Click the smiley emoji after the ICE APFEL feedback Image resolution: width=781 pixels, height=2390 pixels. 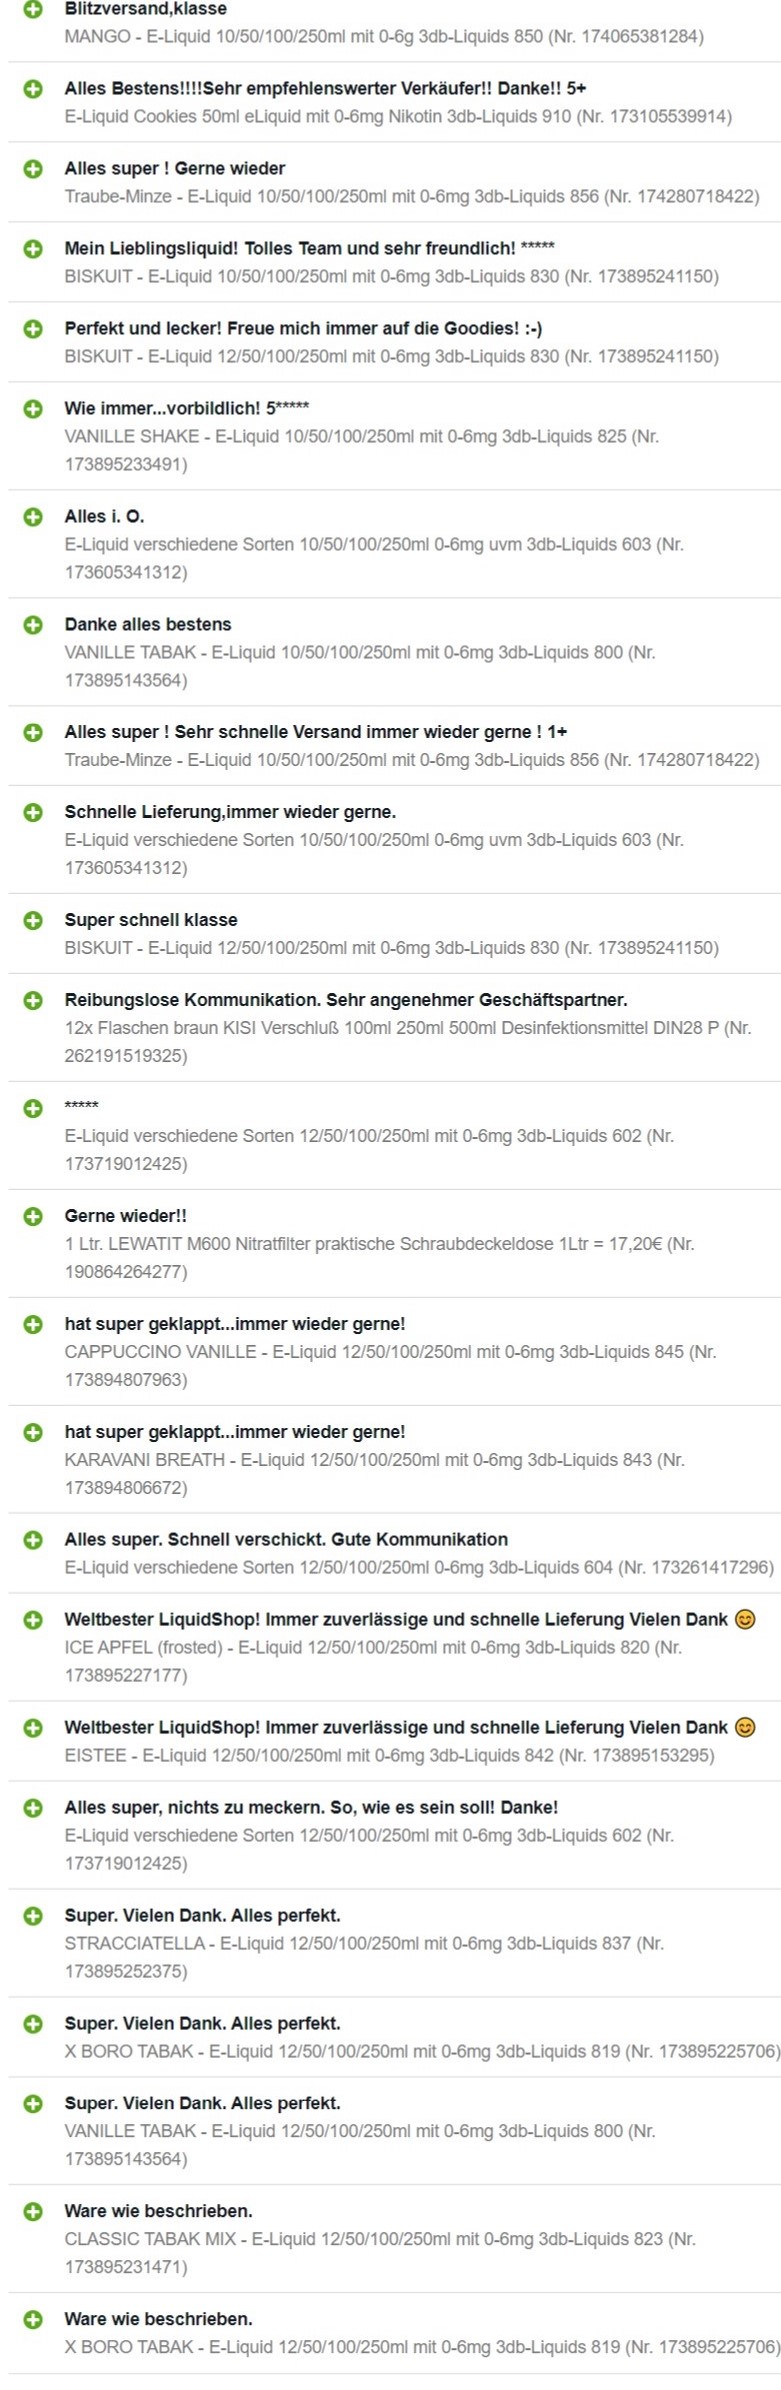(x=745, y=1619)
